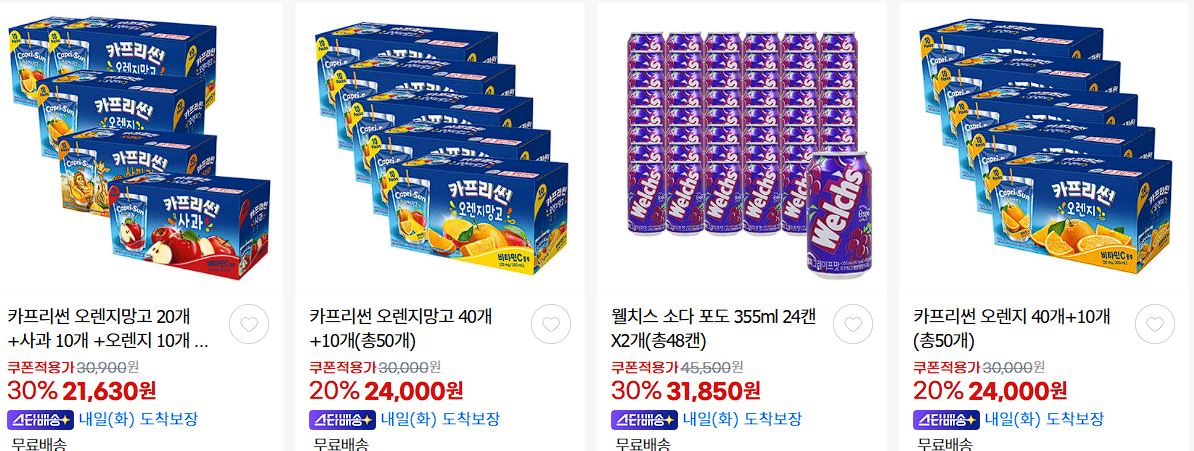
Task: Click 스타배송 badge under 카프리썬 오렌지 40개+10개
Action: [x=947, y=419]
